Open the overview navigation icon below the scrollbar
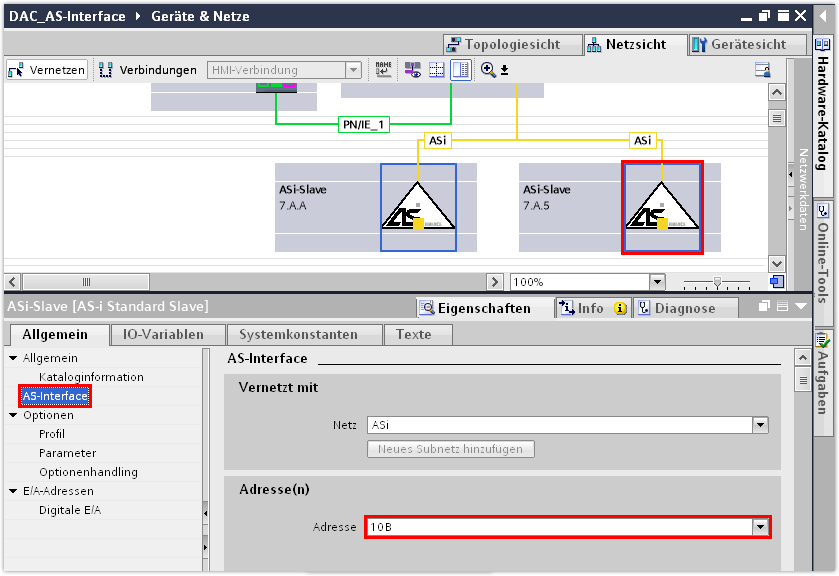Image resolution: width=839 pixels, height=576 pixels. (776, 282)
